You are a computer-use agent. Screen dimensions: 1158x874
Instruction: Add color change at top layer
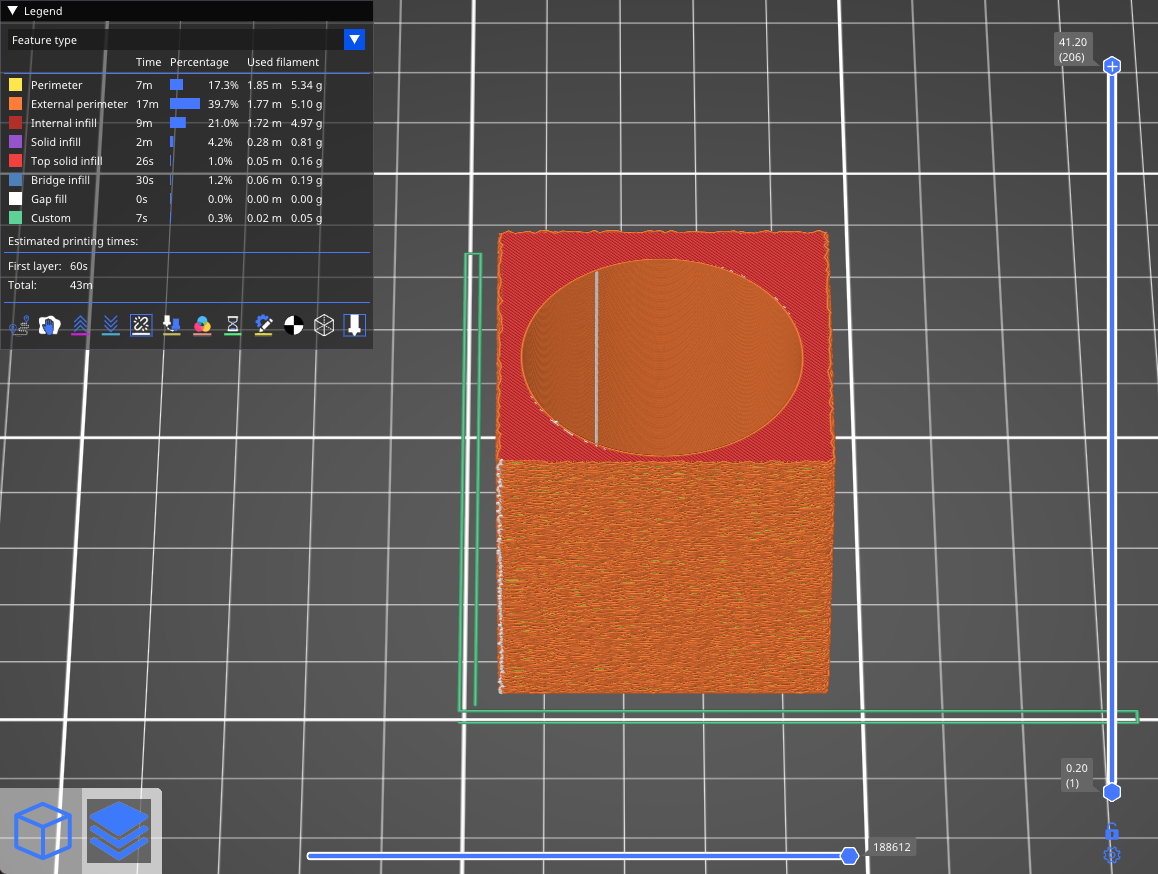point(1111,66)
